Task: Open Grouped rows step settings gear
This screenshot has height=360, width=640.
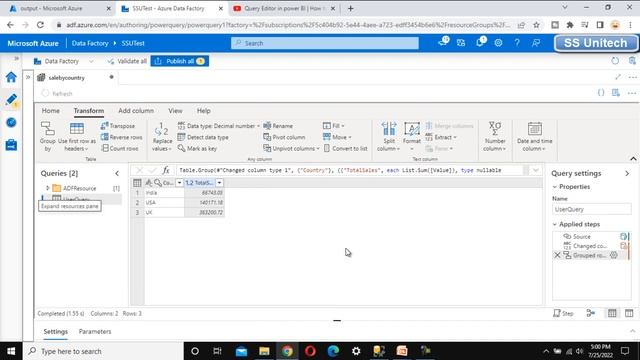Action: click(613, 255)
